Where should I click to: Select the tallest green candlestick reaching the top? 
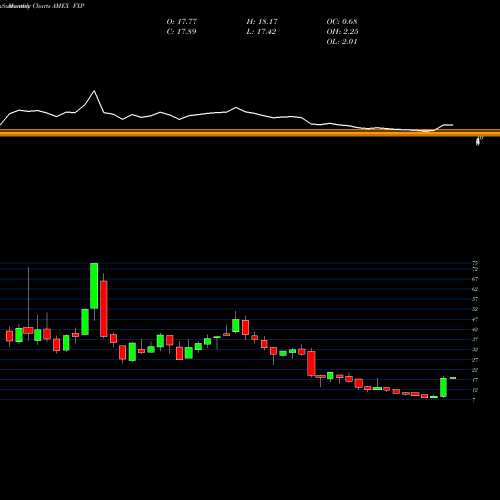click(94, 286)
